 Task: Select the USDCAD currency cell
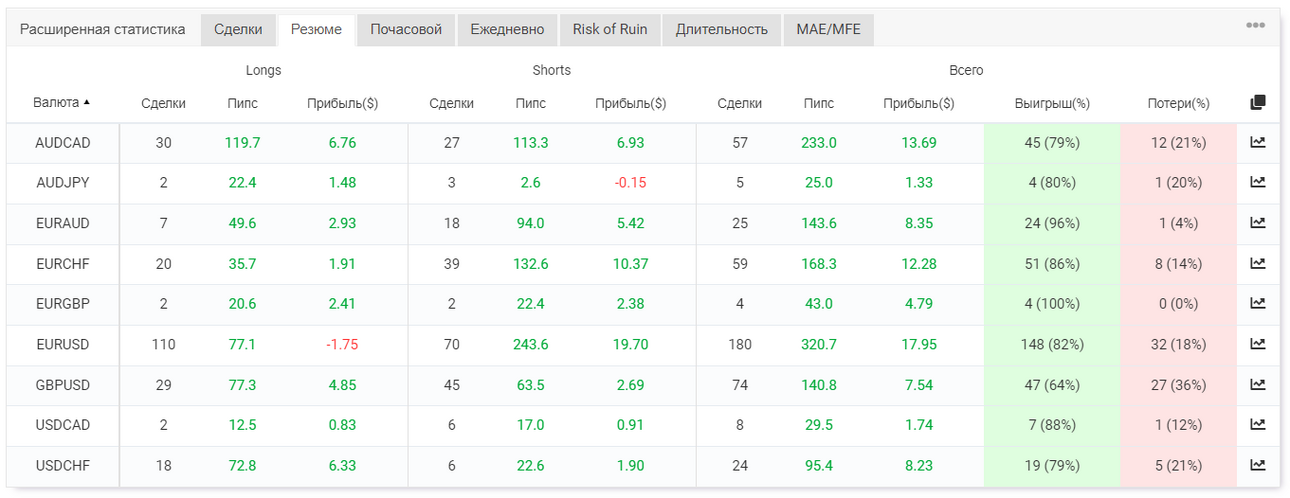(63, 425)
